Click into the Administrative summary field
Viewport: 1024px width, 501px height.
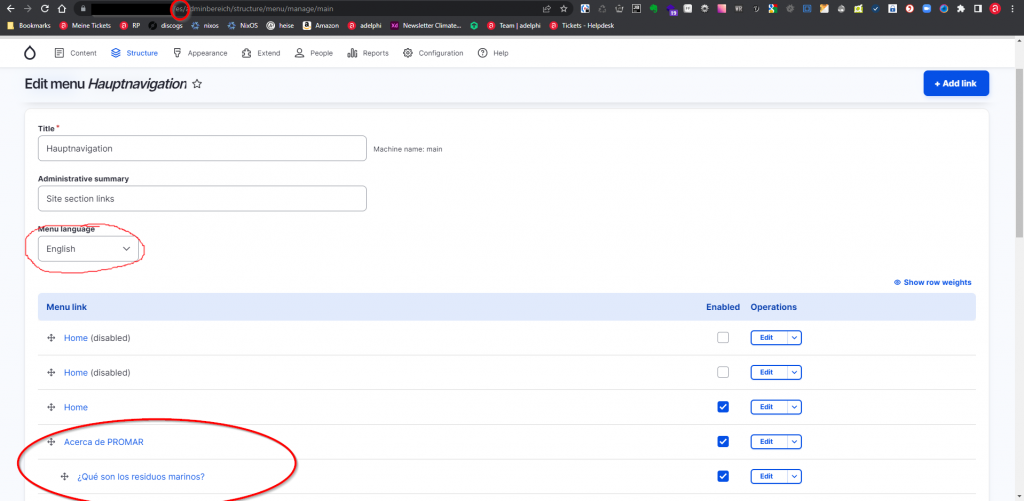(202, 199)
